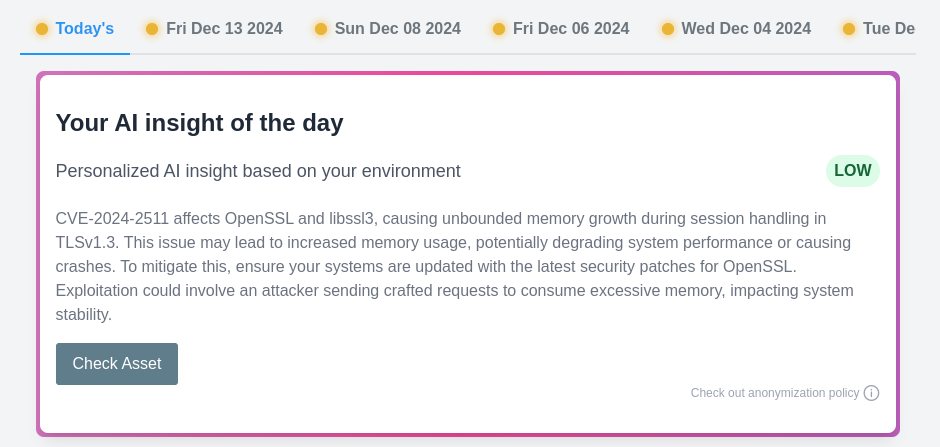
Task: Click the info icon next to anonymization policy
Action: (871, 393)
